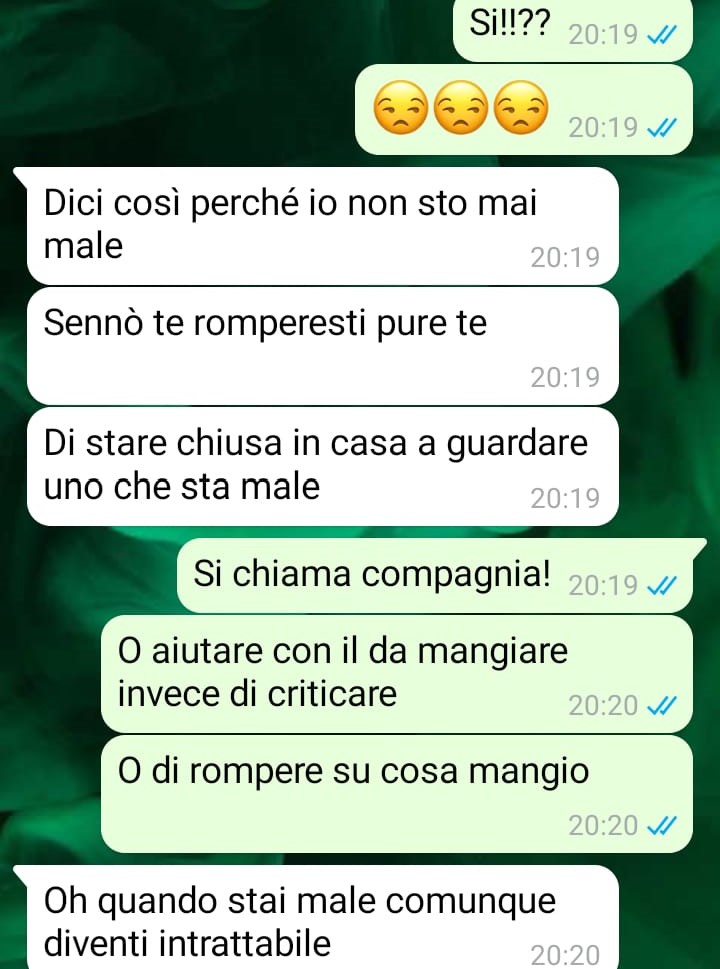Select the 'Sennò te romperesti pure te' message

(322, 346)
